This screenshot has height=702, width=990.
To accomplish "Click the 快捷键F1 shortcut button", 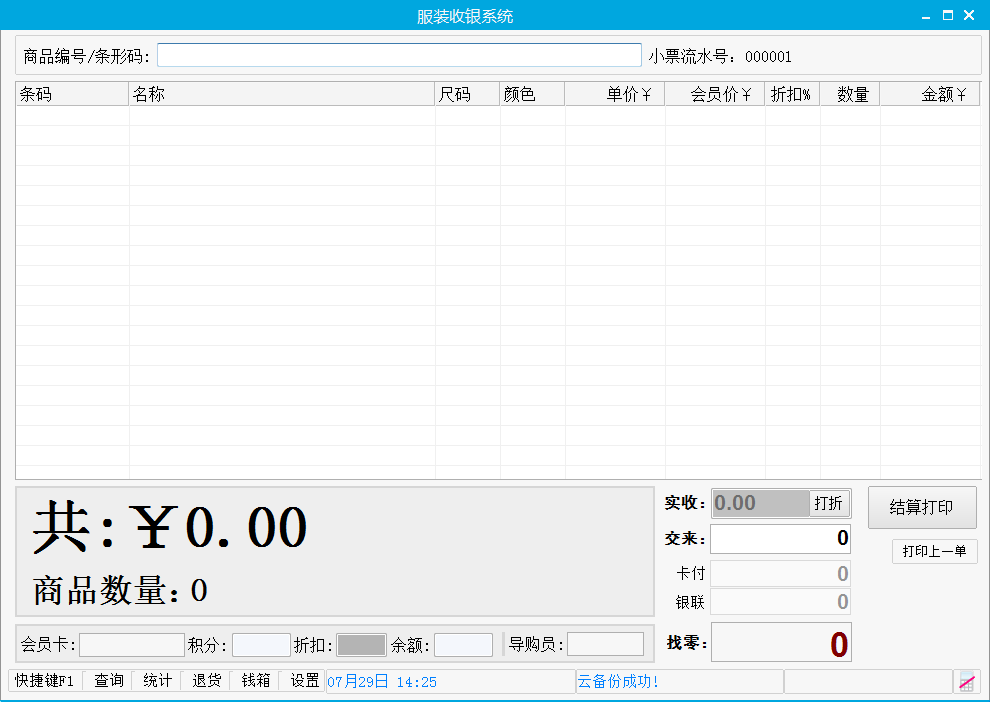I will (x=45, y=681).
